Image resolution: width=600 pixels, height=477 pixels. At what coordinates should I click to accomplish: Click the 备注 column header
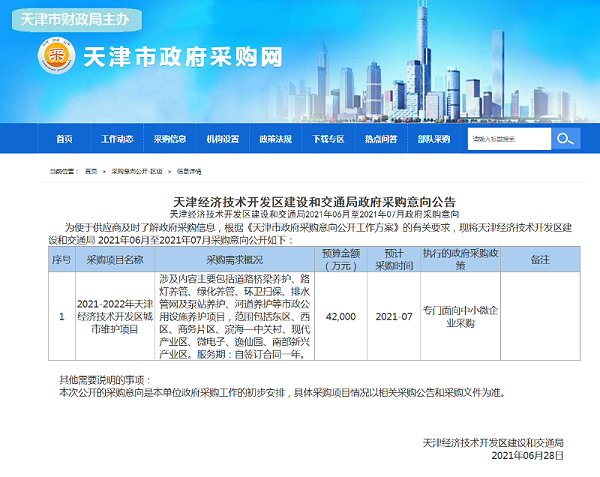pyautogui.click(x=540, y=260)
